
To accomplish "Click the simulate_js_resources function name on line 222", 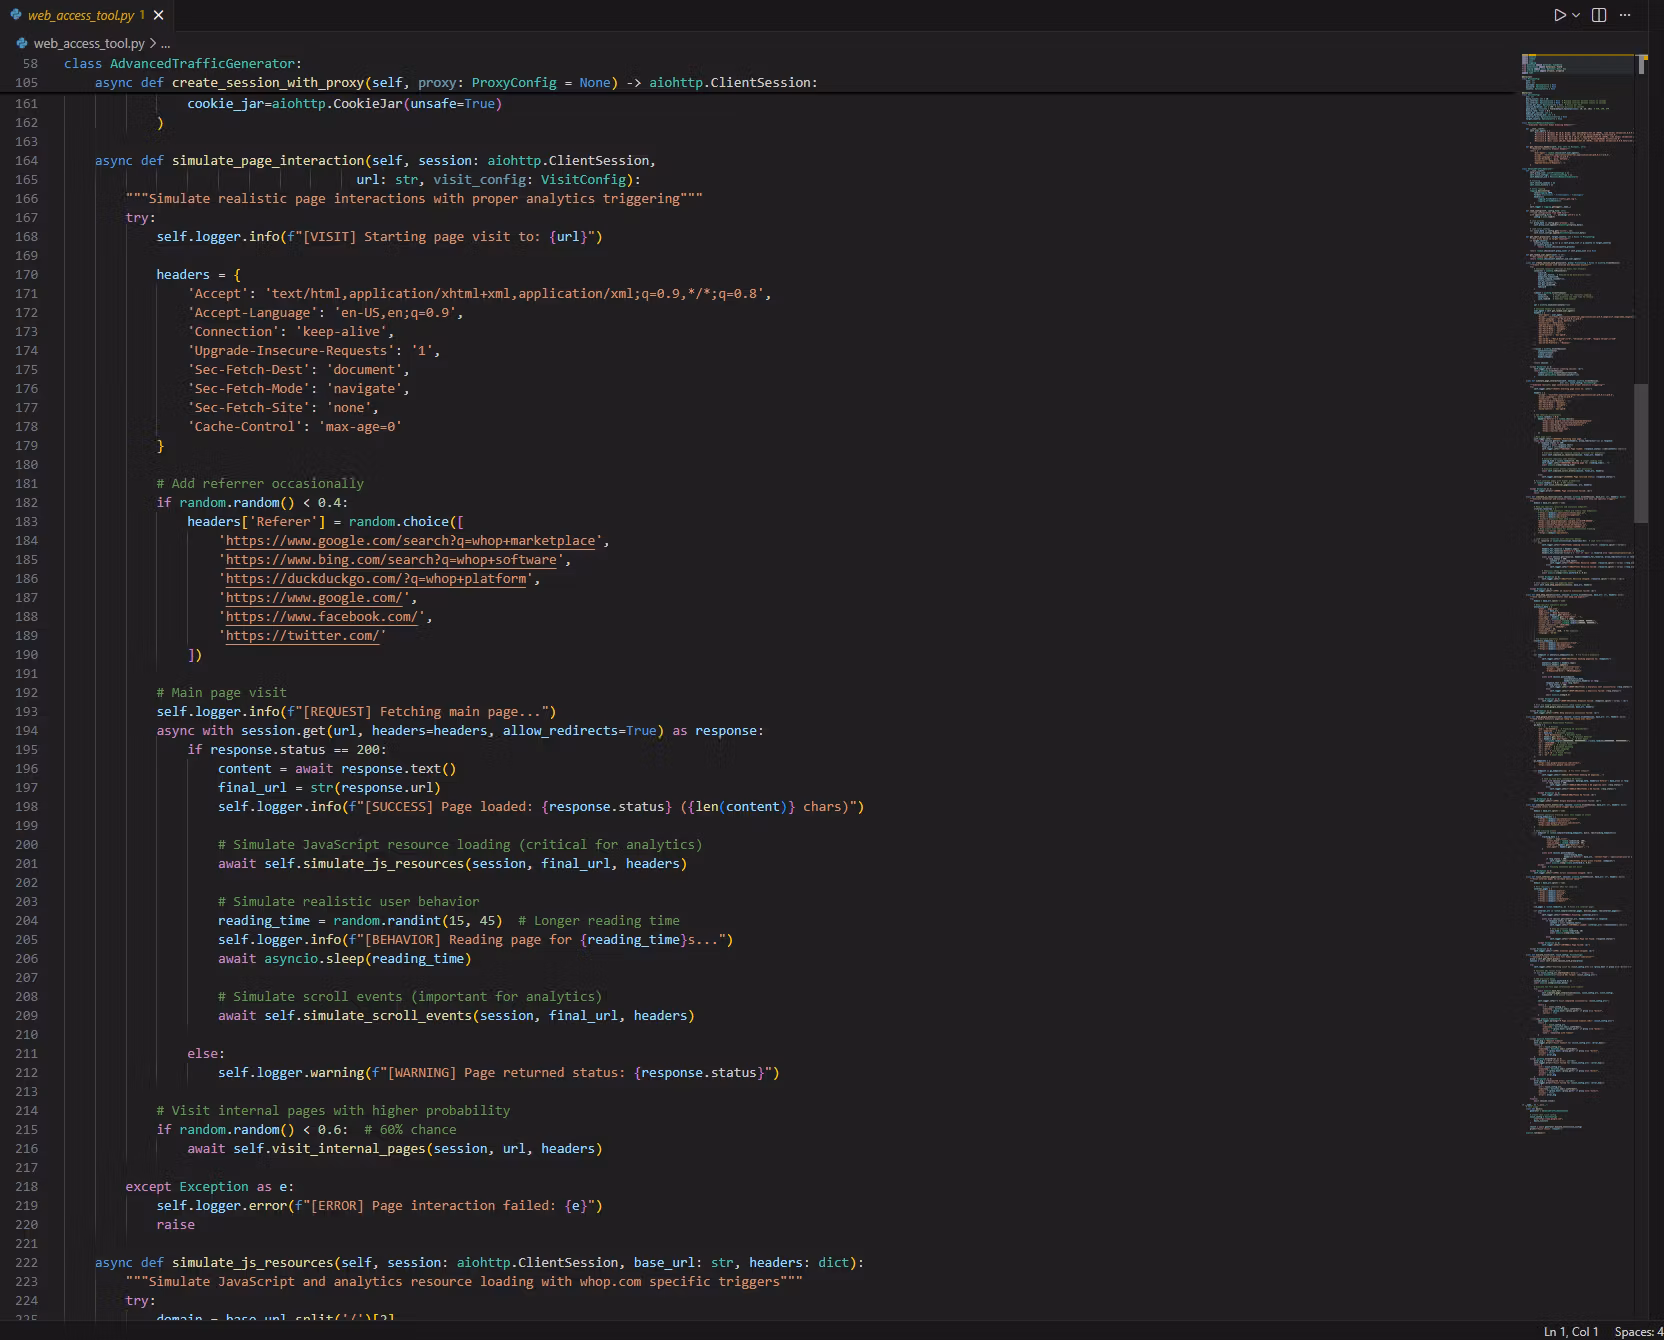I will 252,1262.
